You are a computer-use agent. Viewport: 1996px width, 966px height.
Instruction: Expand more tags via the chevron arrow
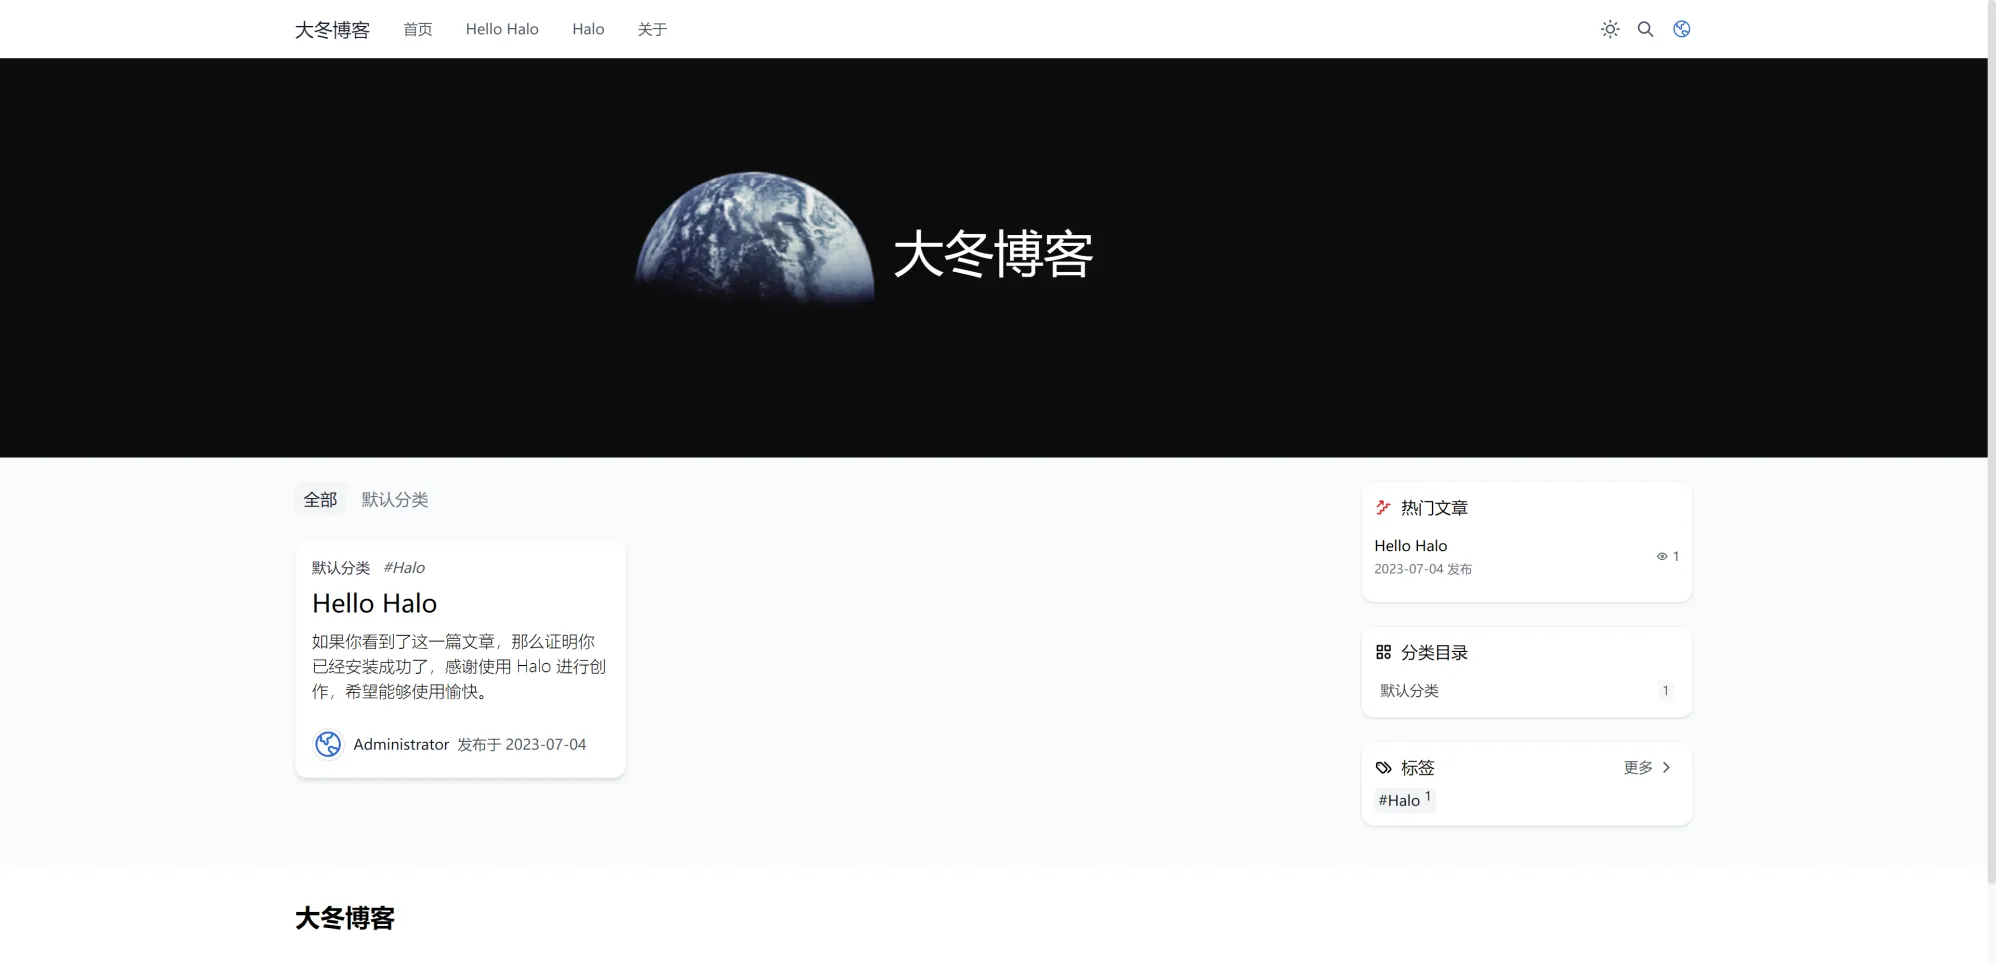1666,767
